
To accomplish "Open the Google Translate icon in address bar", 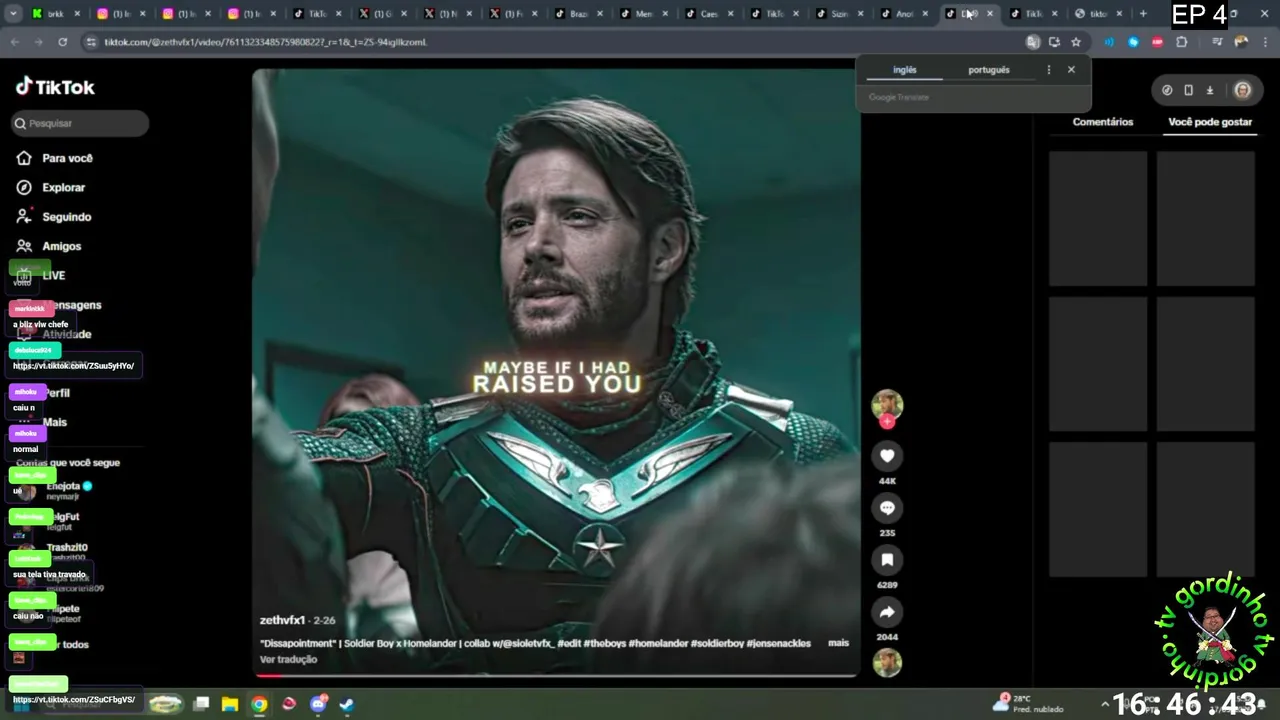I will coord(1033,42).
